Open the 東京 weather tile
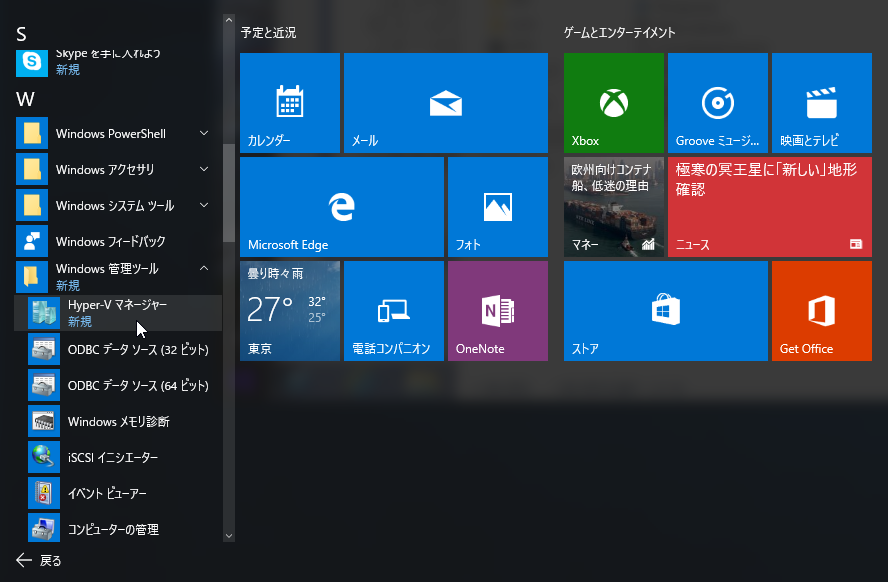888x582 pixels. coord(290,311)
